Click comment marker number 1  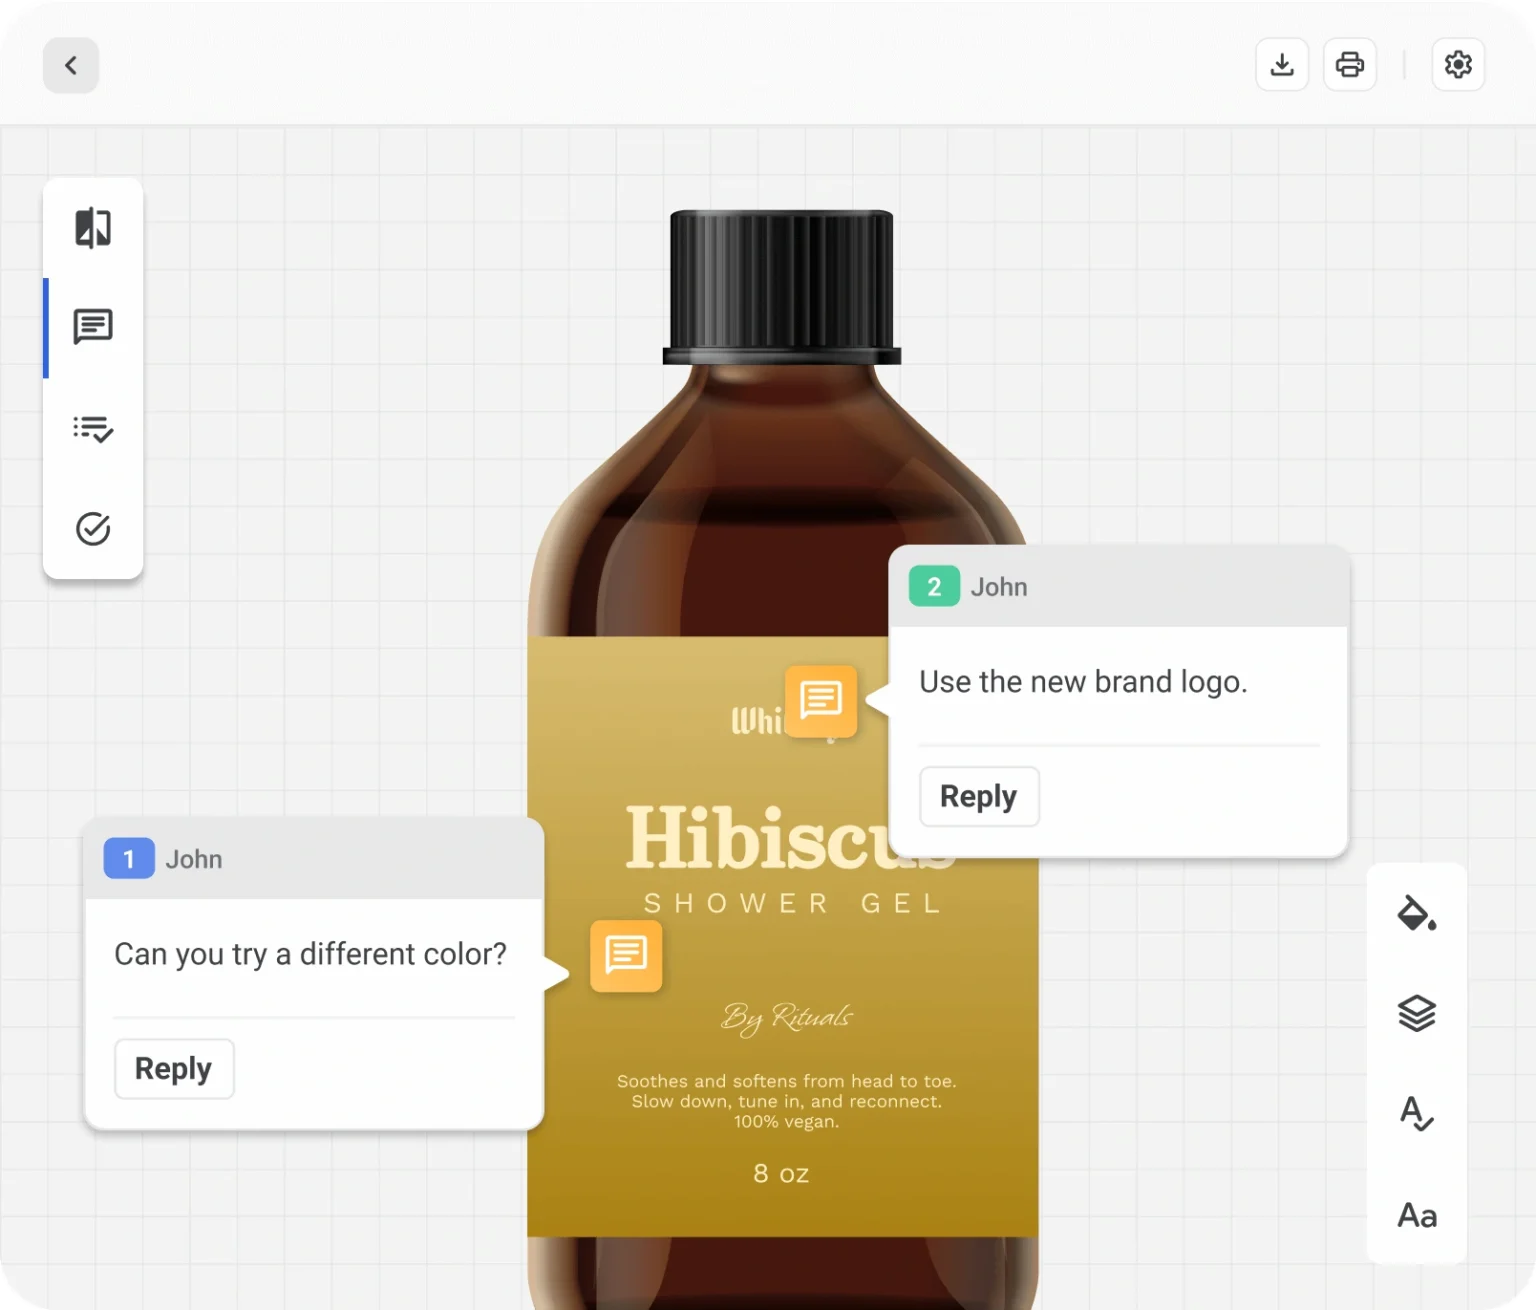point(128,858)
